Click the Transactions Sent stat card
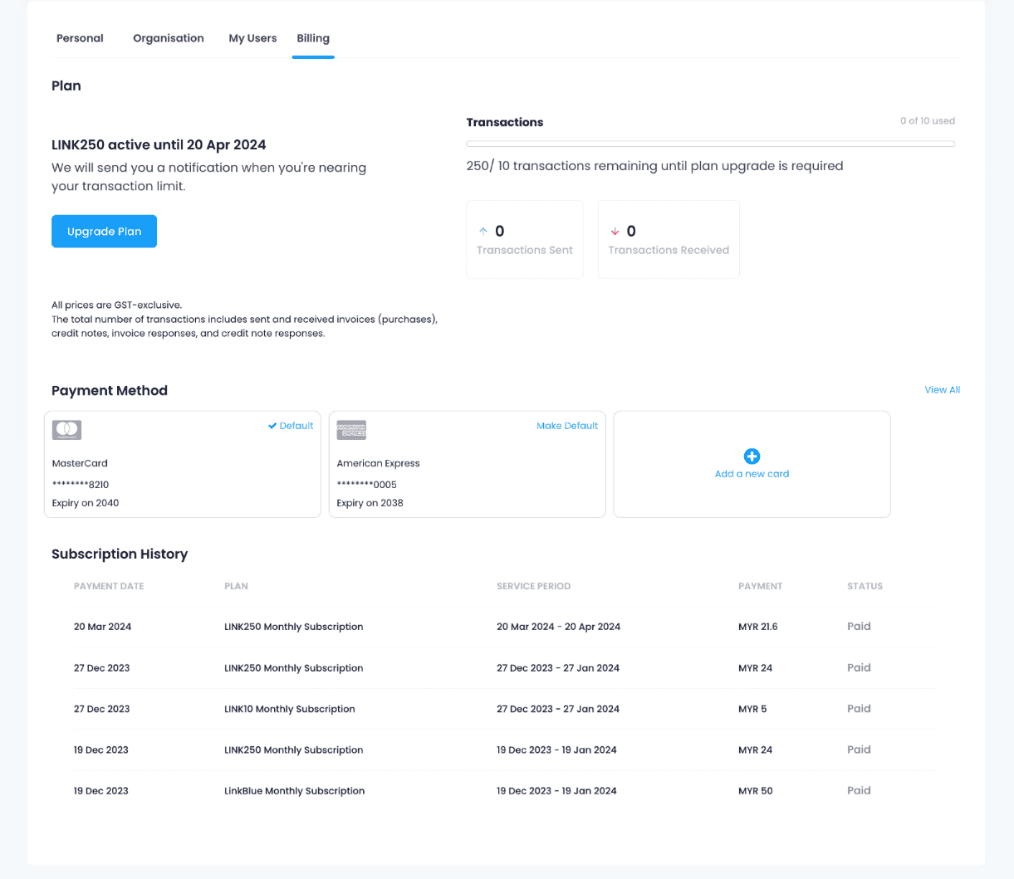 [524, 240]
